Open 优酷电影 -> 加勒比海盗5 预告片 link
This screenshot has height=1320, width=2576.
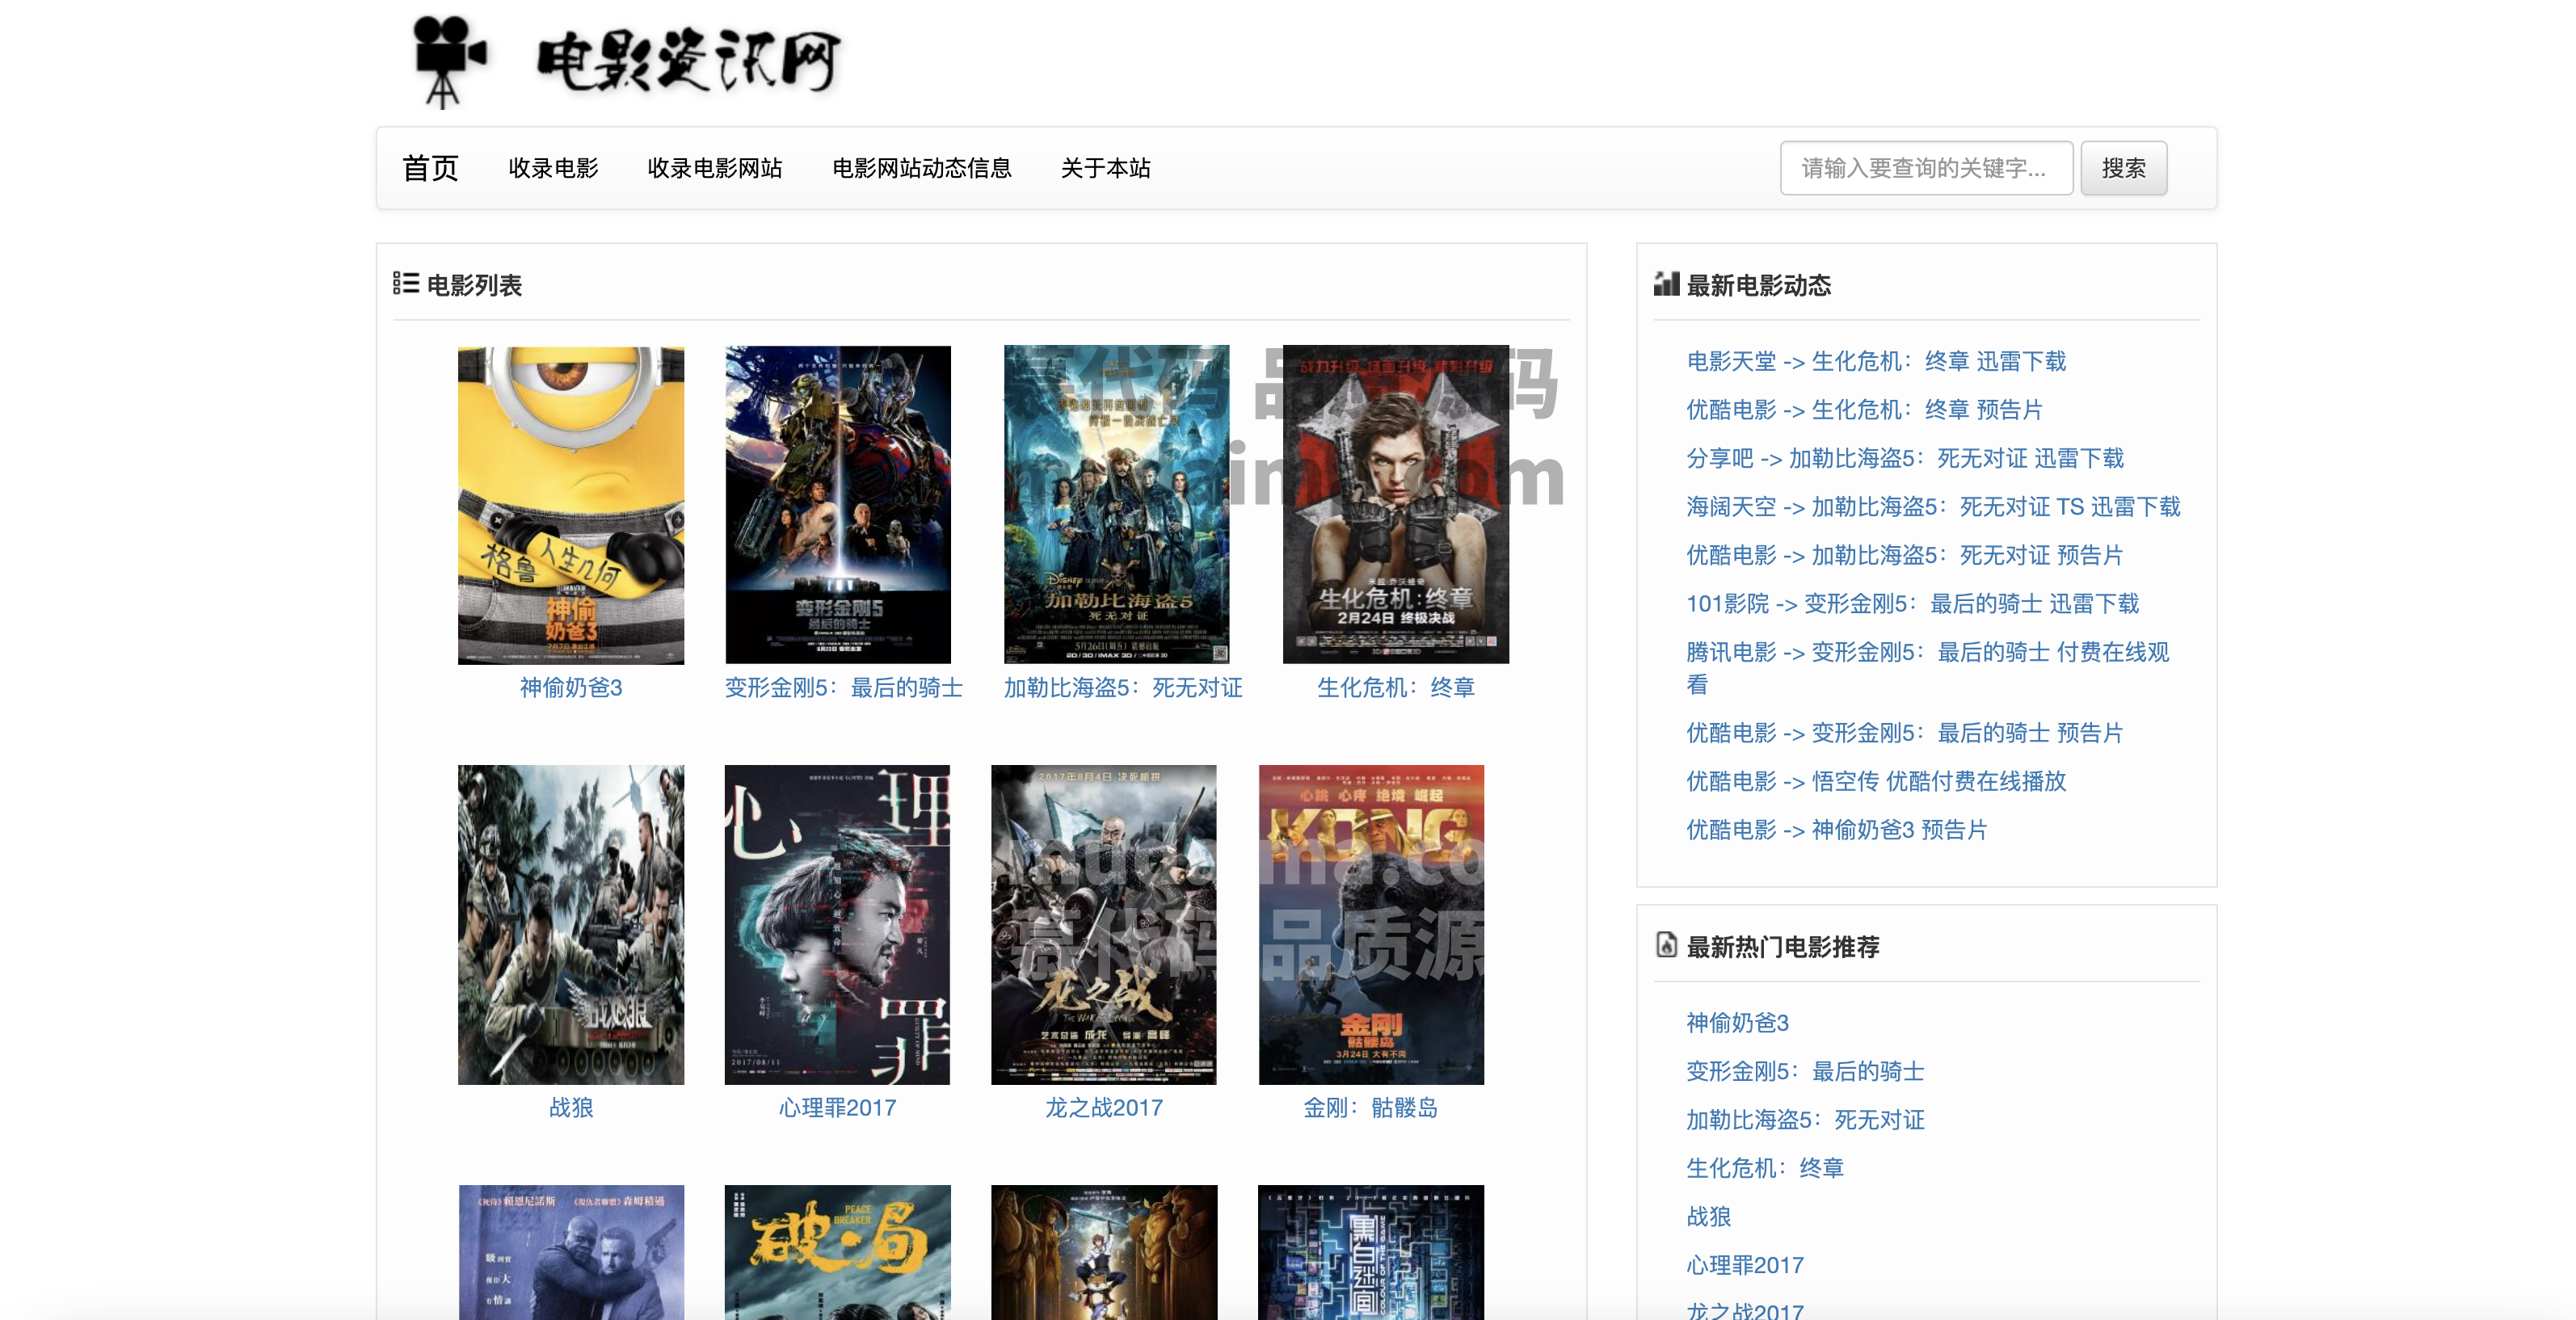1905,555
